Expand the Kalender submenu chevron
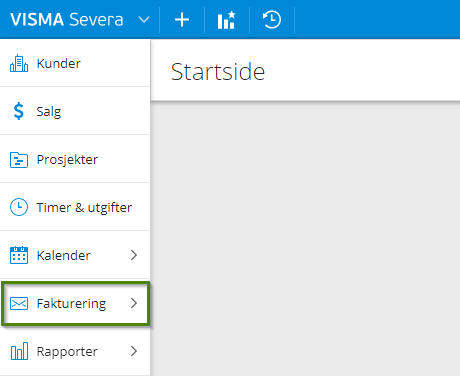 (x=134, y=255)
